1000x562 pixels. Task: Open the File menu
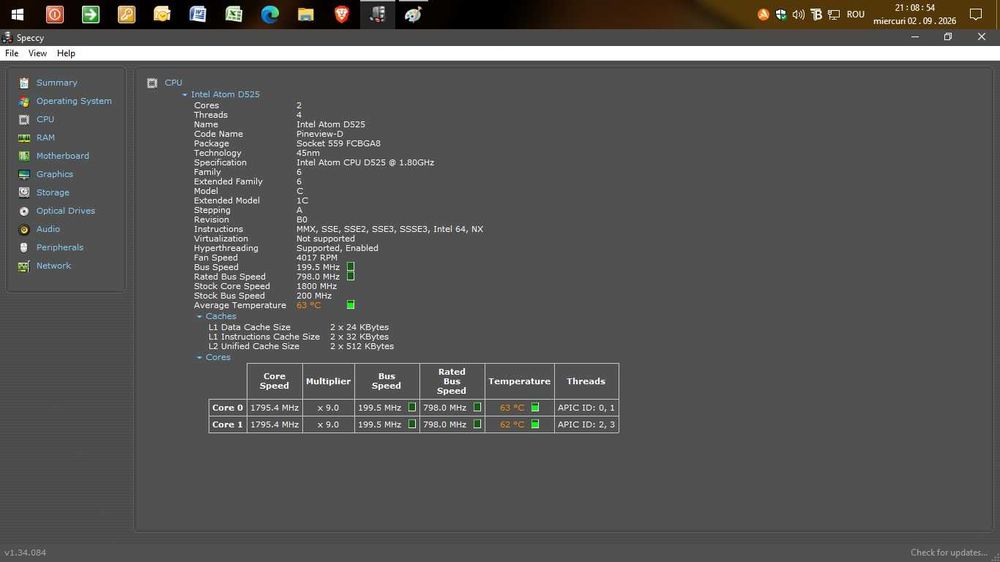point(11,53)
